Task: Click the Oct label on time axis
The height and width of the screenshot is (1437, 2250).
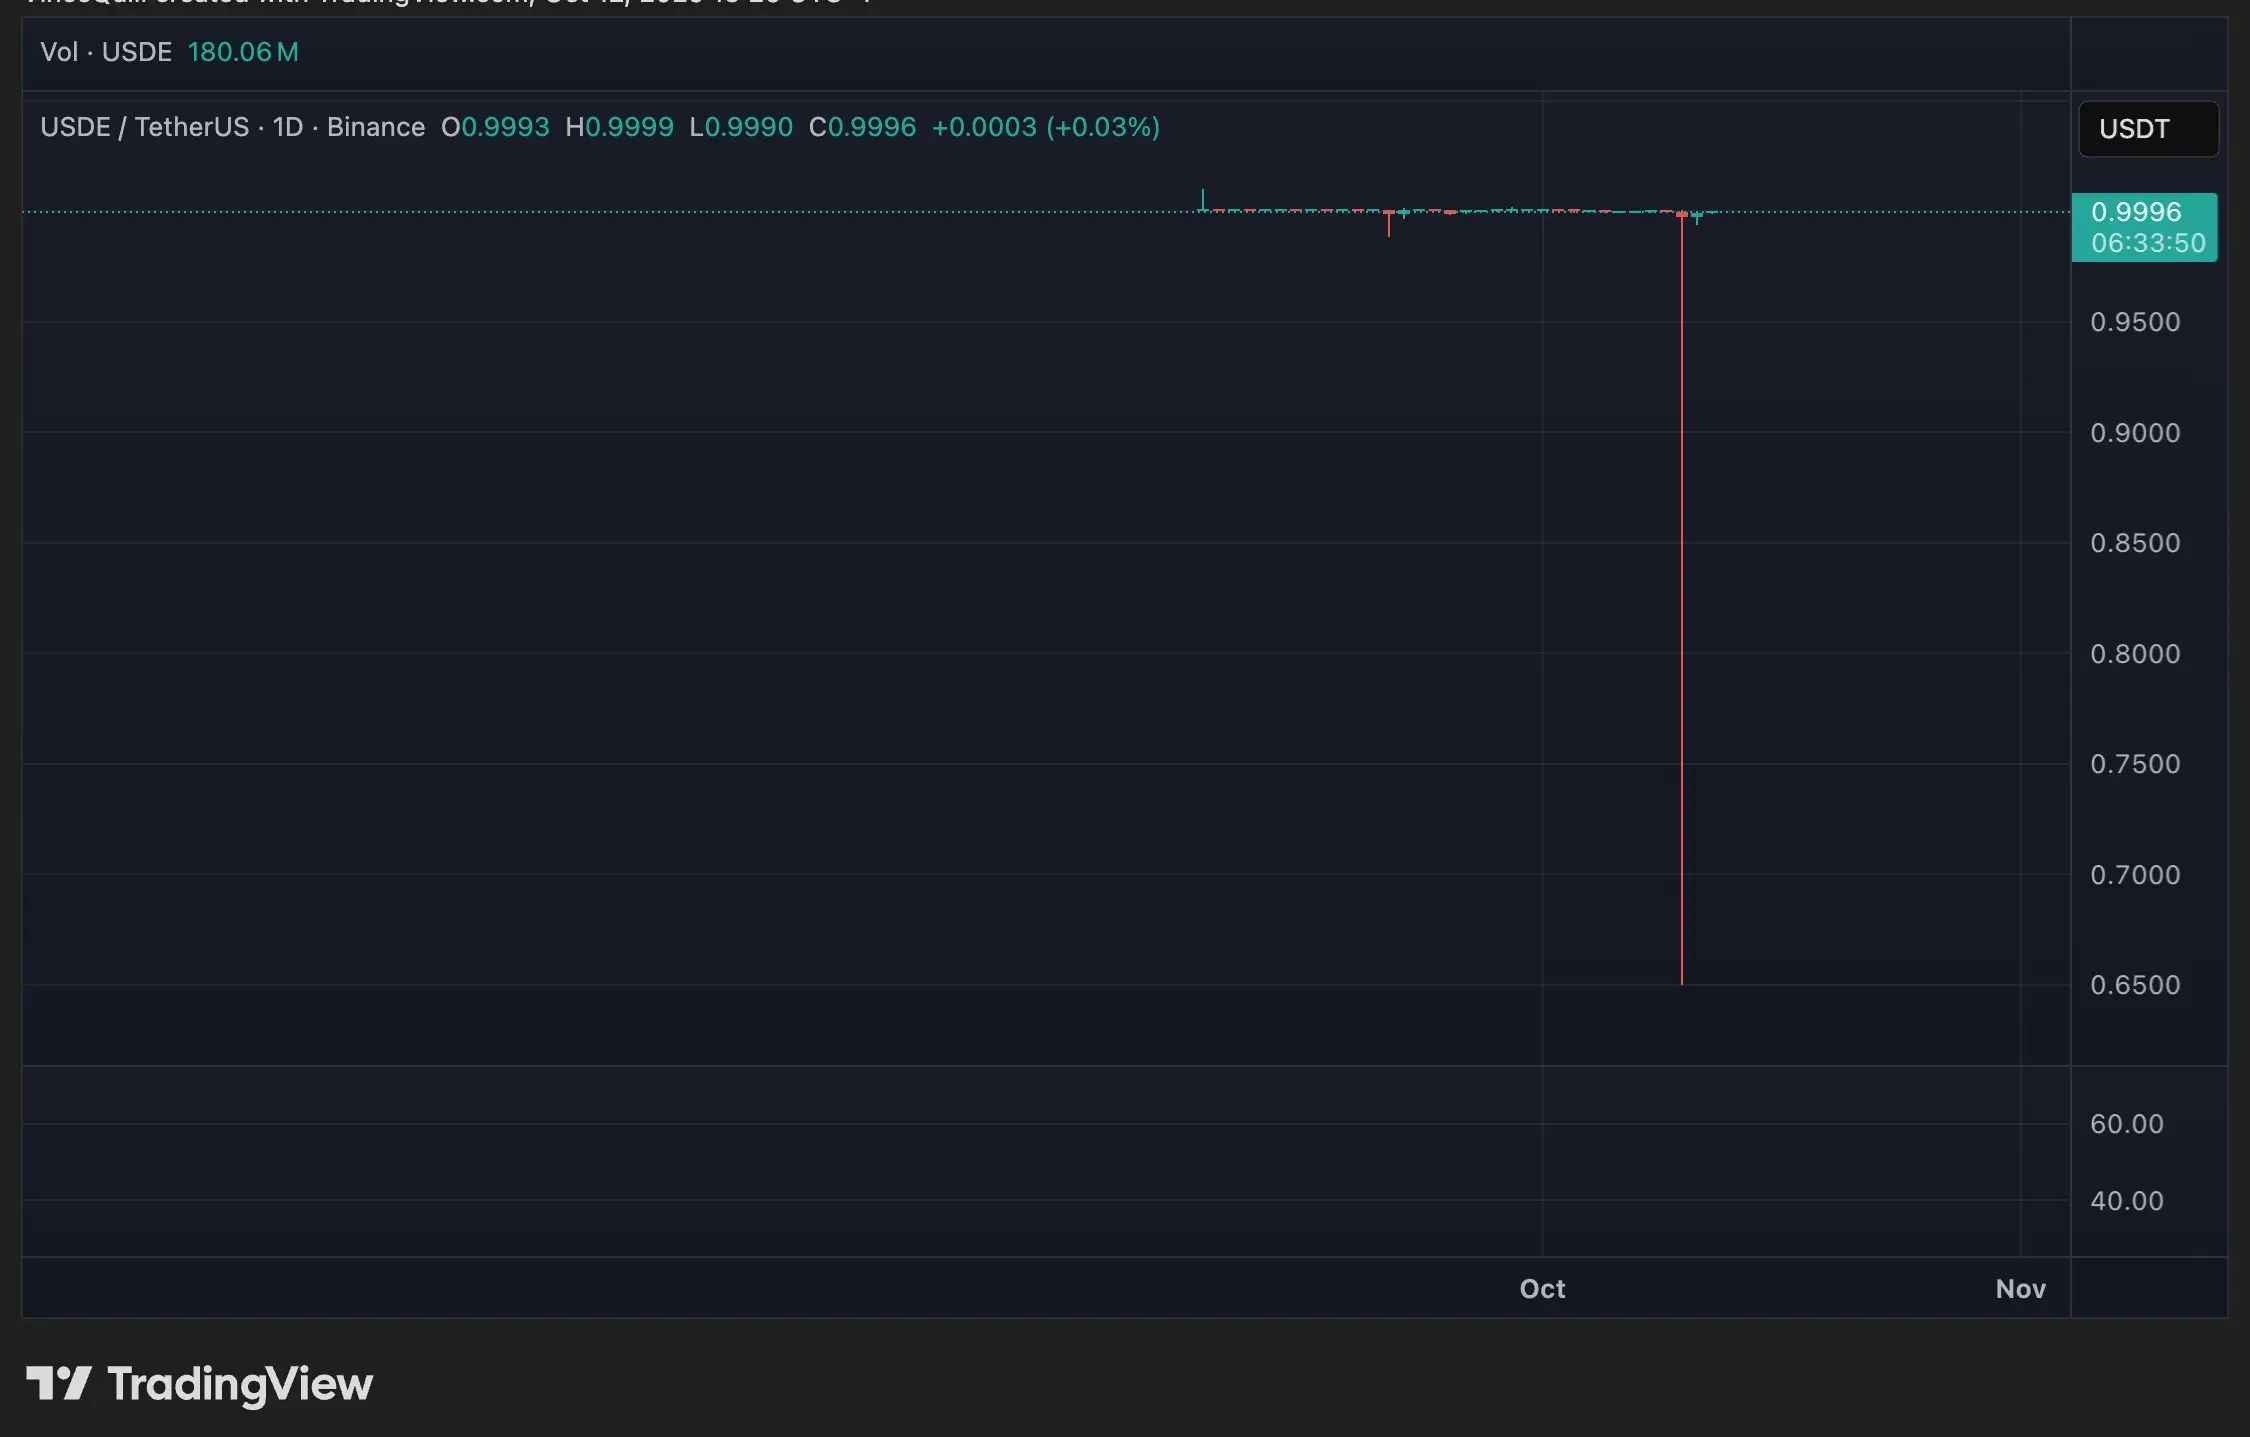Action: pyautogui.click(x=1541, y=1289)
